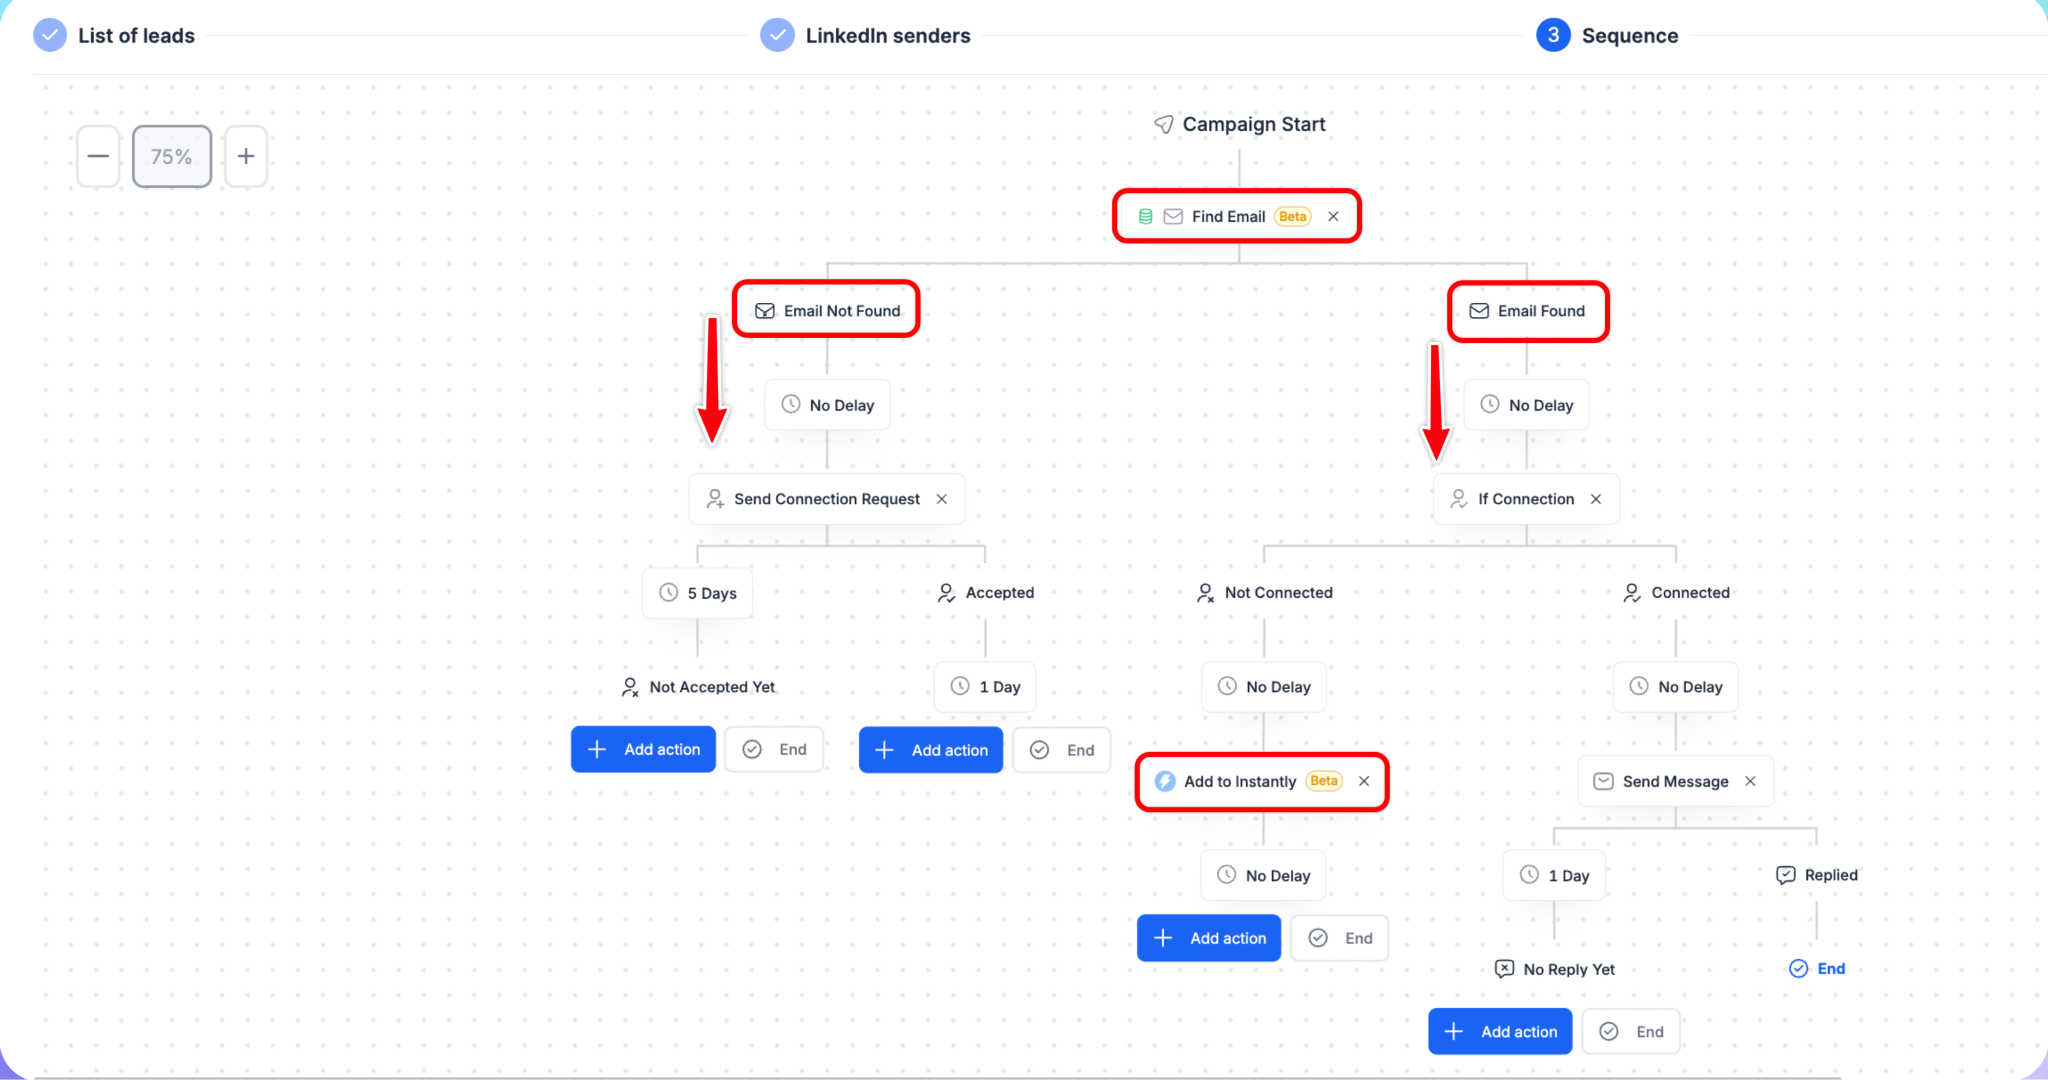Zoom out with the minus button
The image size is (2048, 1080).
point(98,156)
